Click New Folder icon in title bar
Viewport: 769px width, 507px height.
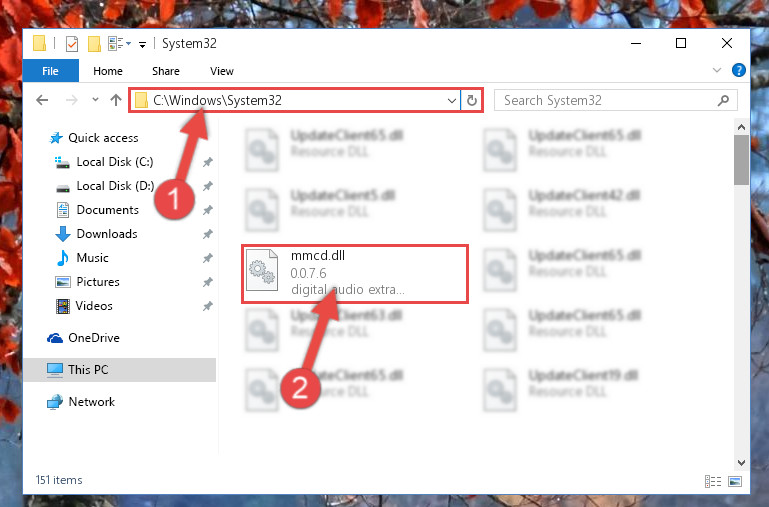tap(94, 44)
